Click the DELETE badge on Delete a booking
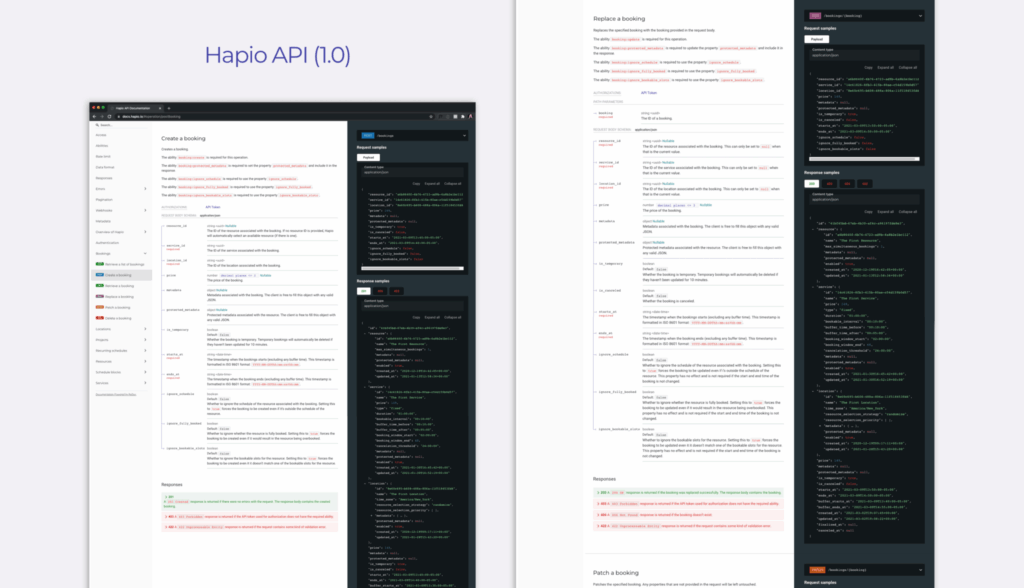 tap(101, 318)
